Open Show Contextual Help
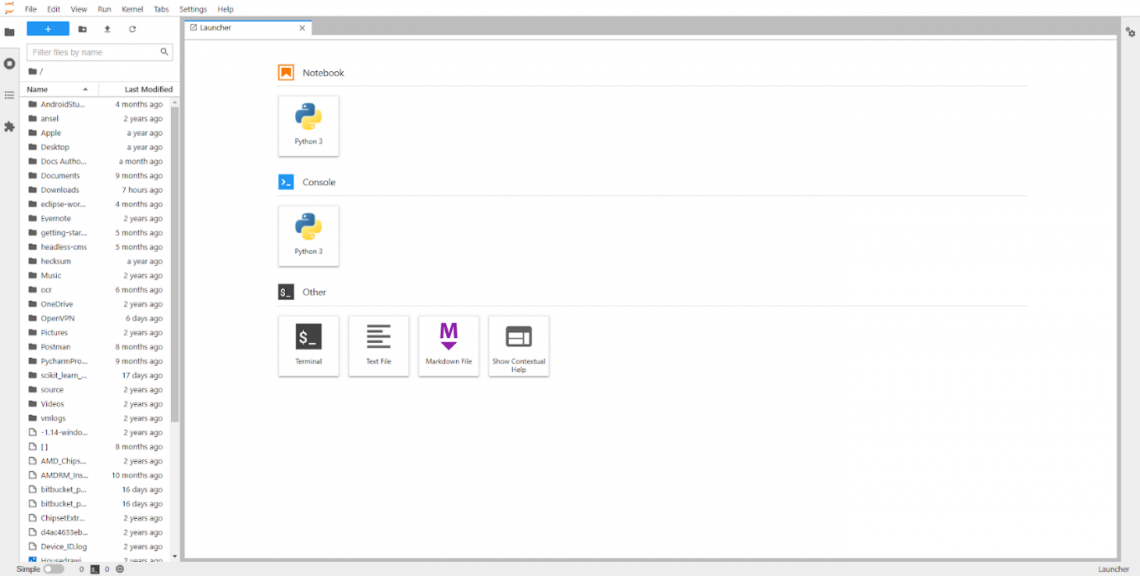 [518, 345]
